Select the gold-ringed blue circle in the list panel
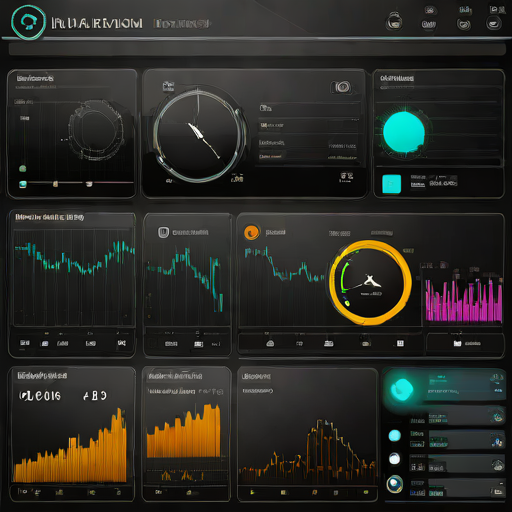 tap(395, 484)
